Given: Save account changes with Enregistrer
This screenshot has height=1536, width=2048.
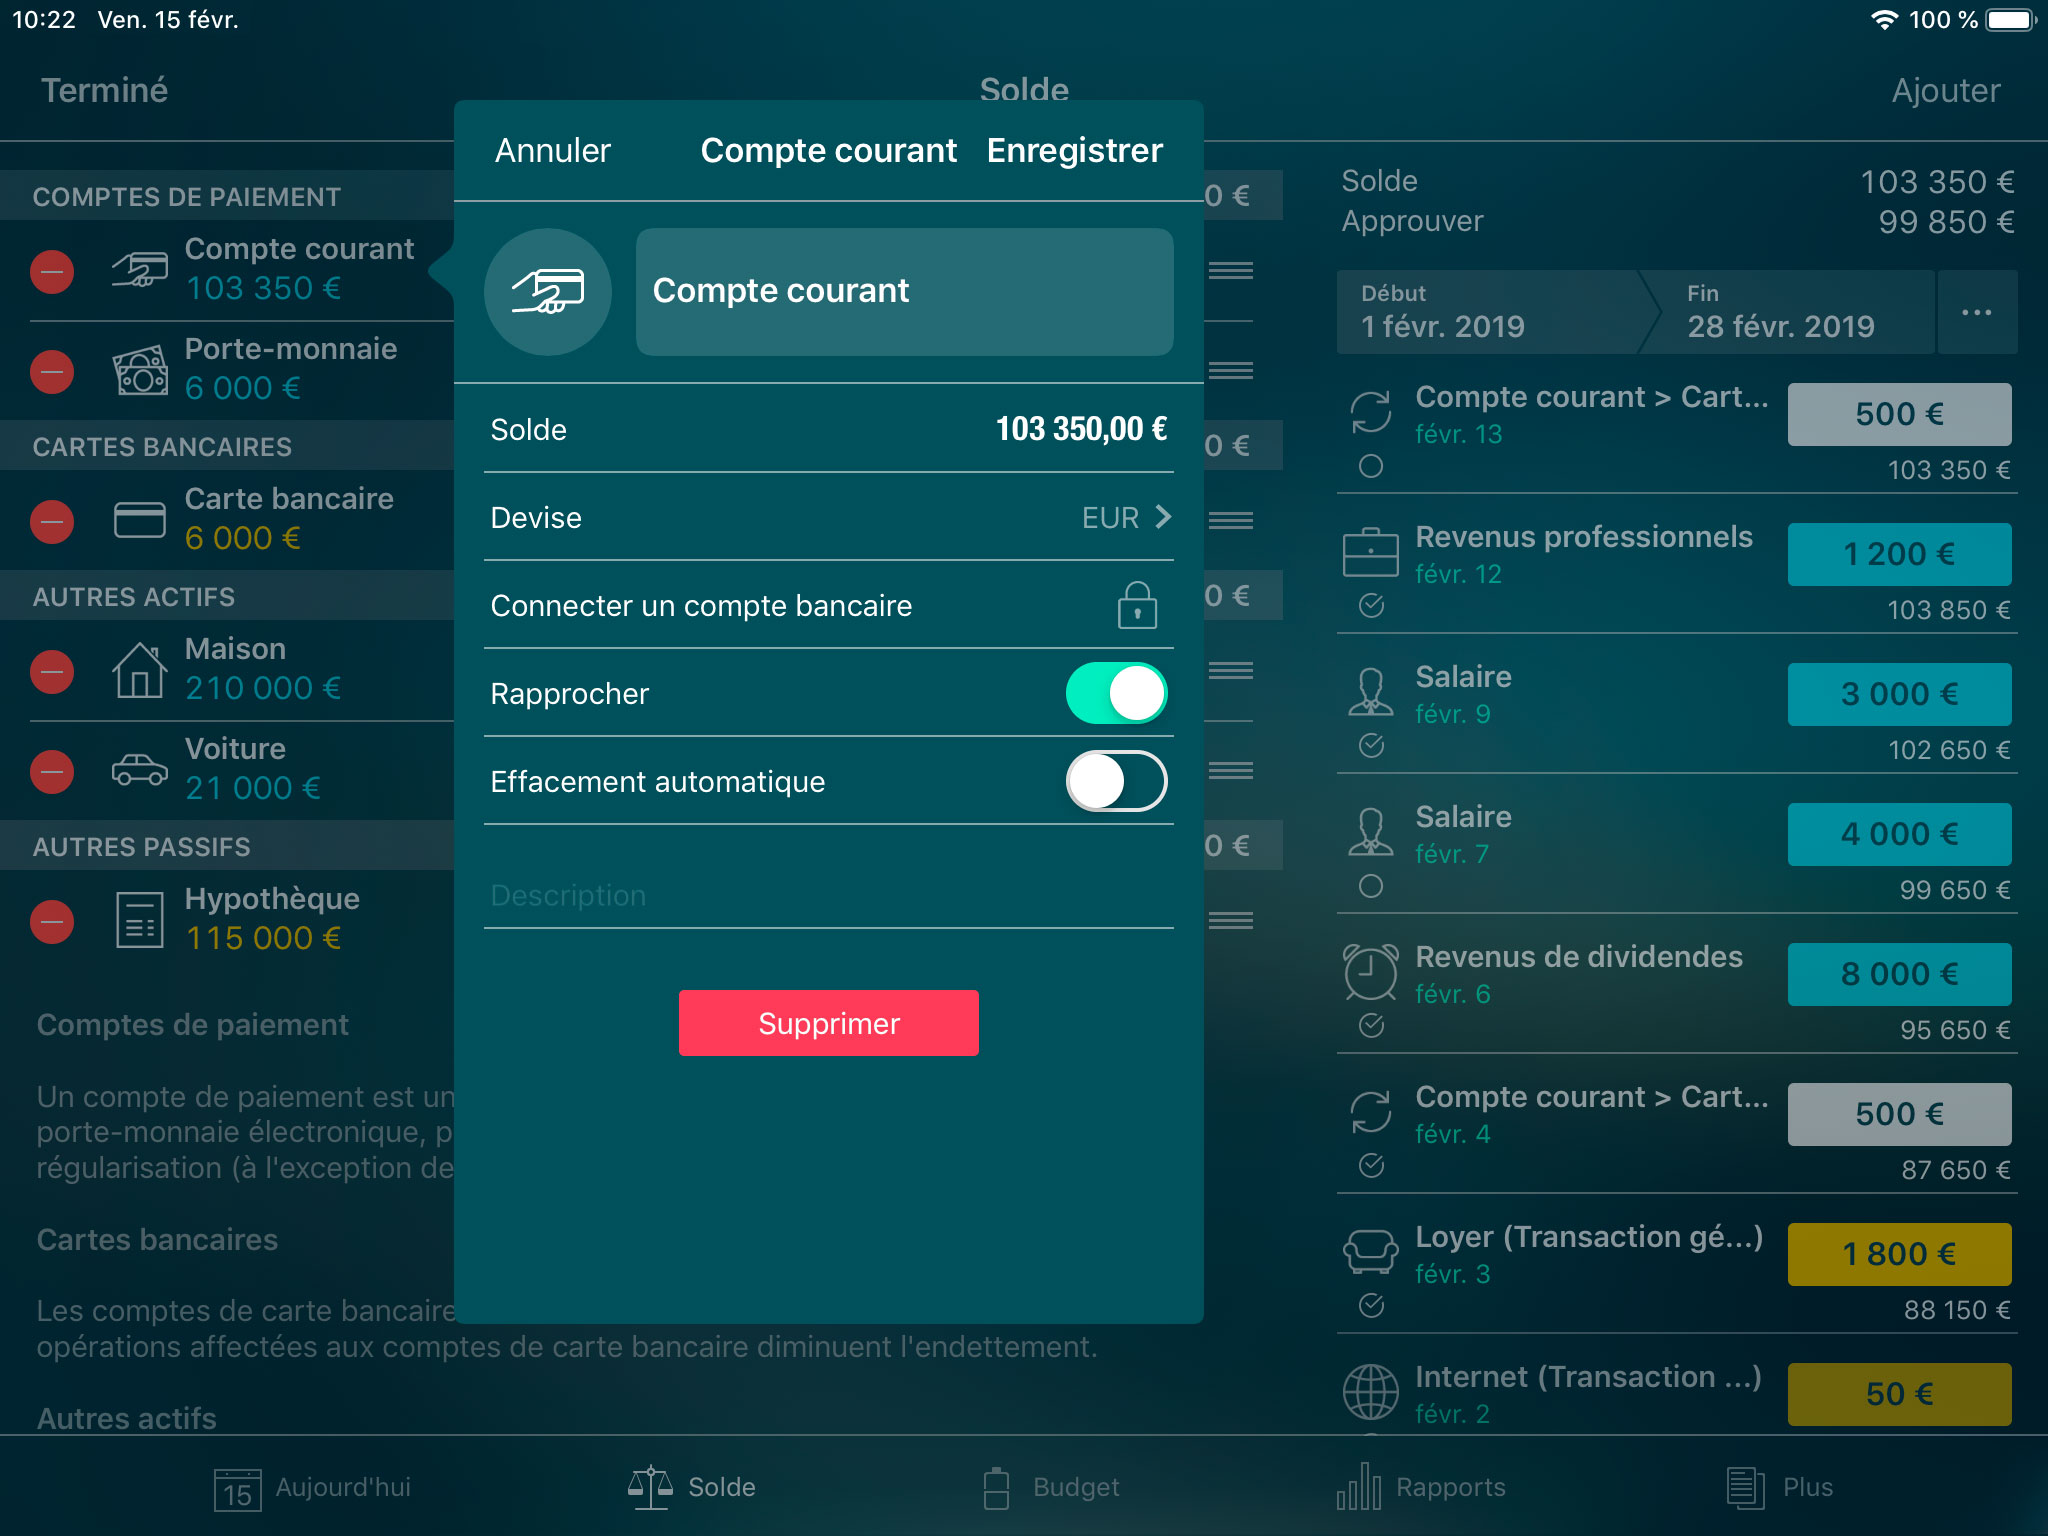Looking at the screenshot, I should pos(1074,150).
